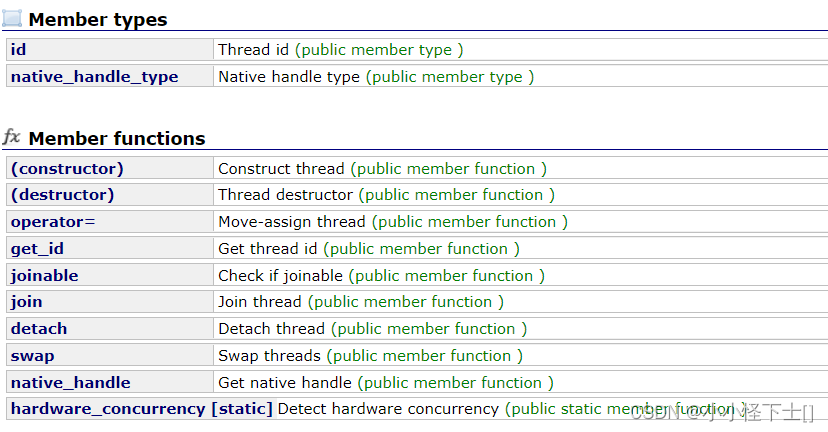Click the 'Check if joinable' description
The image size is (828, 432).
pos(280,275)
